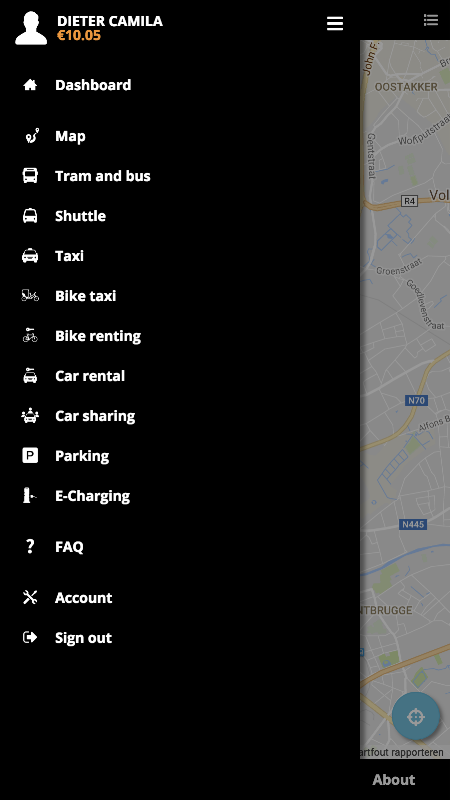Choose the Taxi cab icon
The width and height of the screenshot is (450, 800).
click(x=30, y=256)
